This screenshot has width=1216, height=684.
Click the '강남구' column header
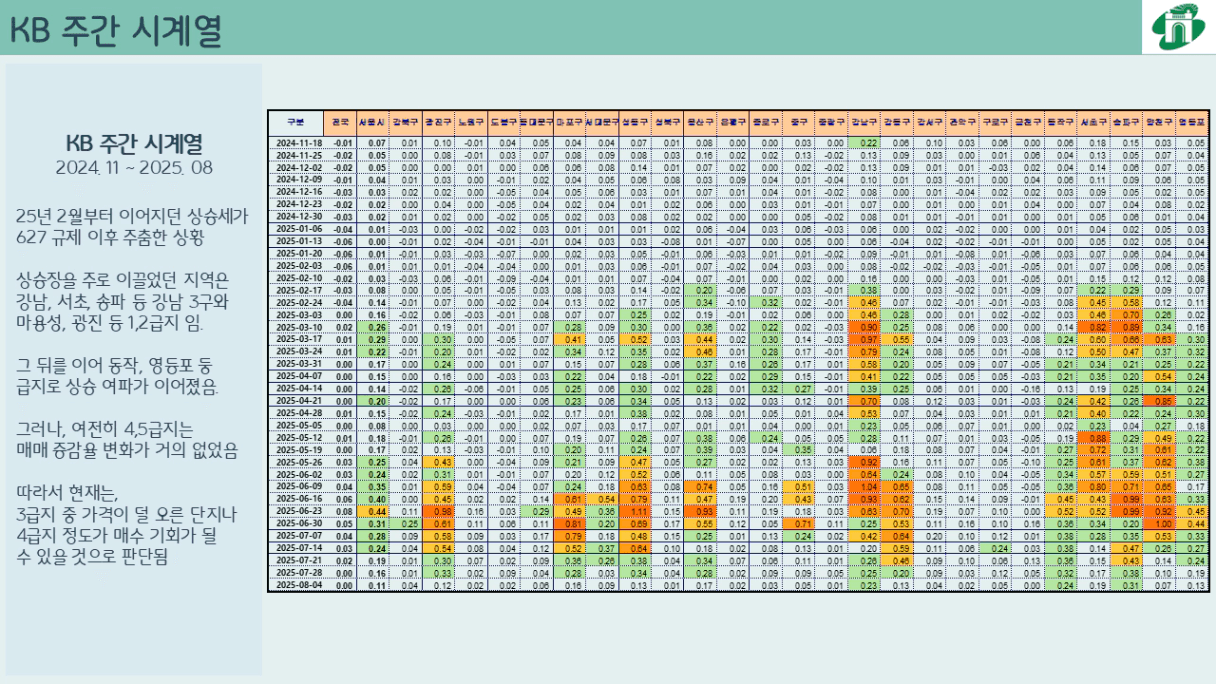point(864,121)
